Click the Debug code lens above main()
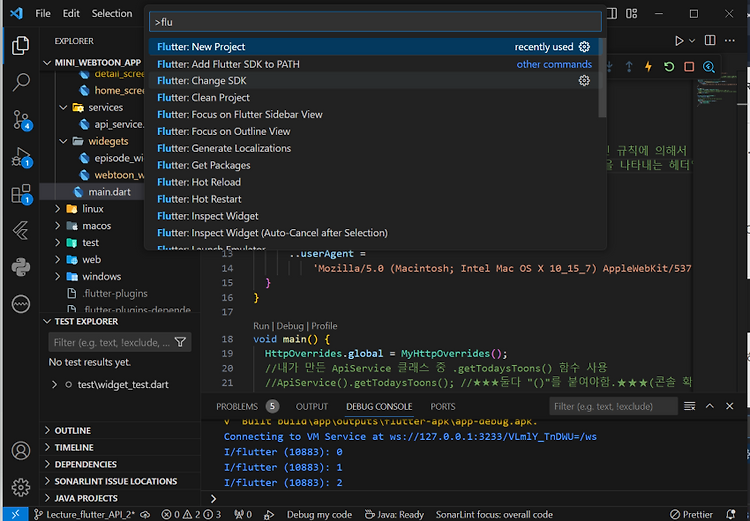The width and height of the screenshot is (750, 521). pyautogui.click(x=290, y=326)
